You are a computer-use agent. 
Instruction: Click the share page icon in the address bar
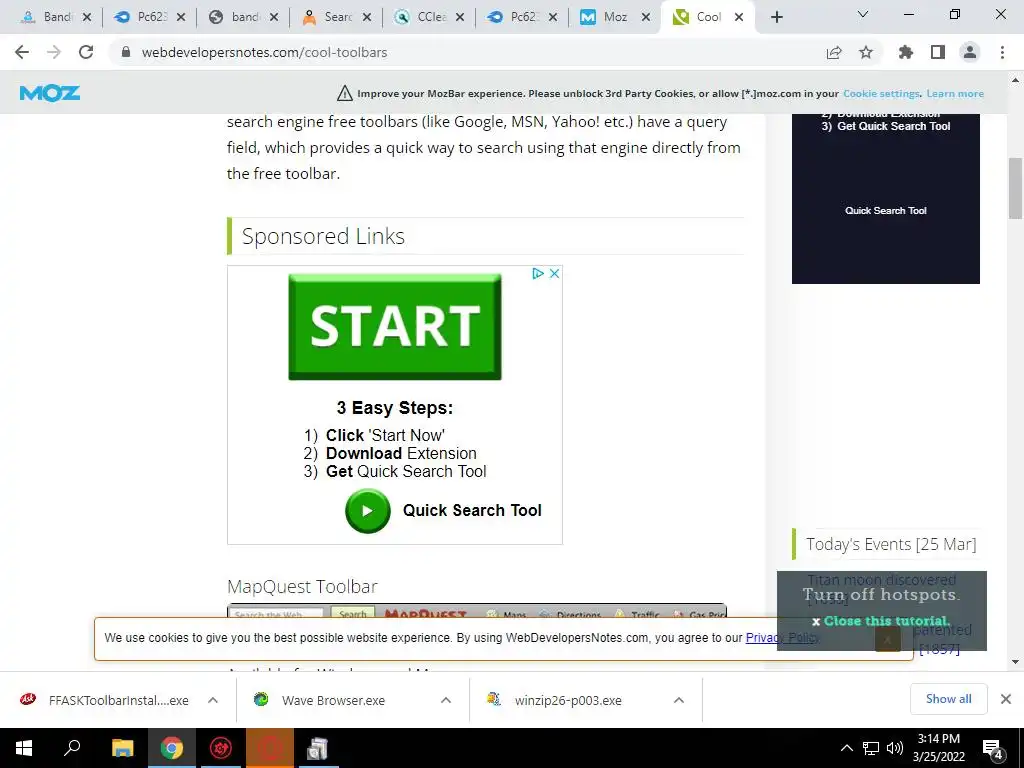(x=834, y=52)
